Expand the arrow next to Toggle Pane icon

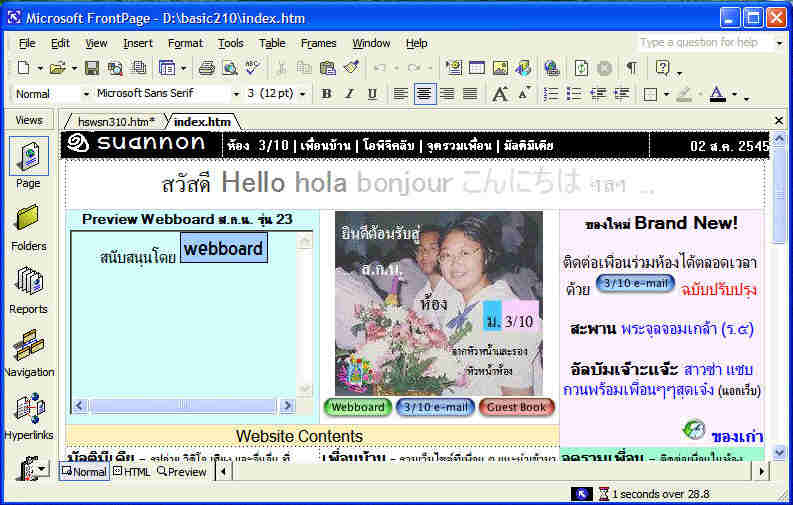point(183,68)
